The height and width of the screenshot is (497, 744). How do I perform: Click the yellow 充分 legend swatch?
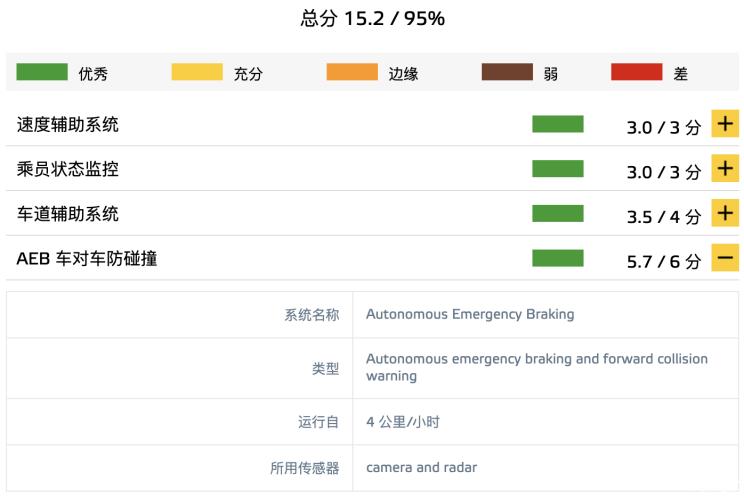point(197,72)
